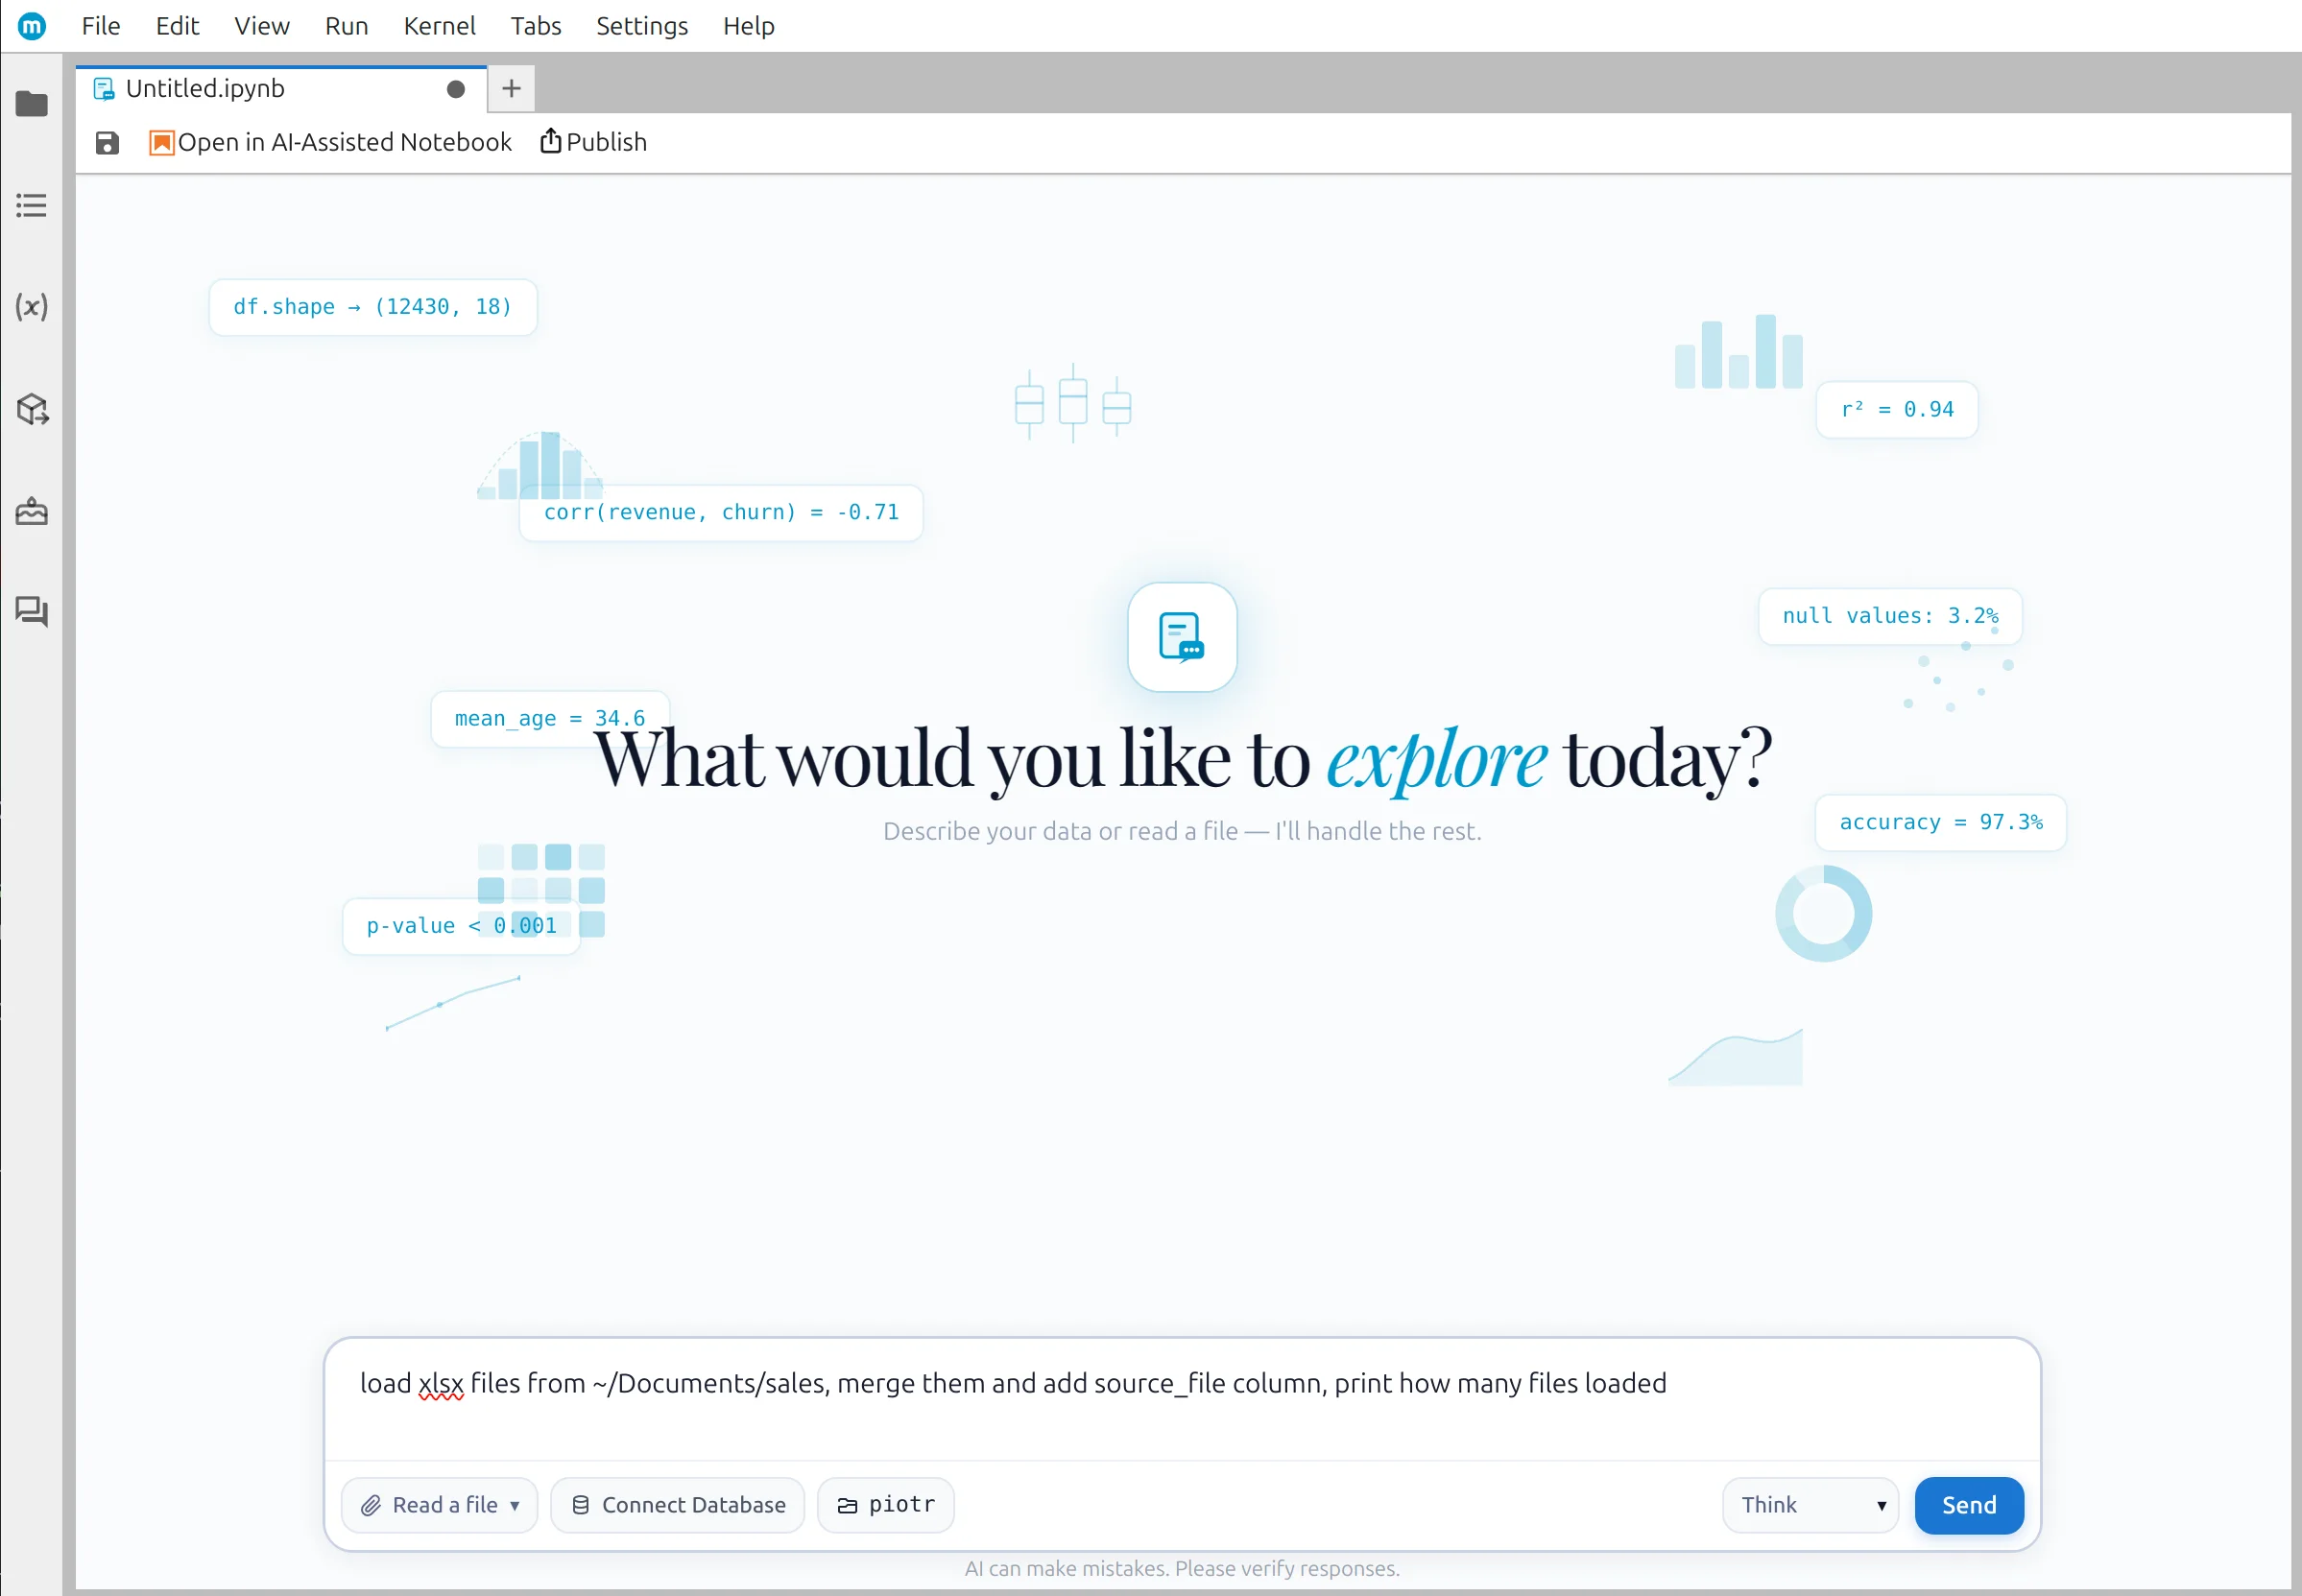
Task: Open the Think mode dropdown
Action: point(1810,1505)
